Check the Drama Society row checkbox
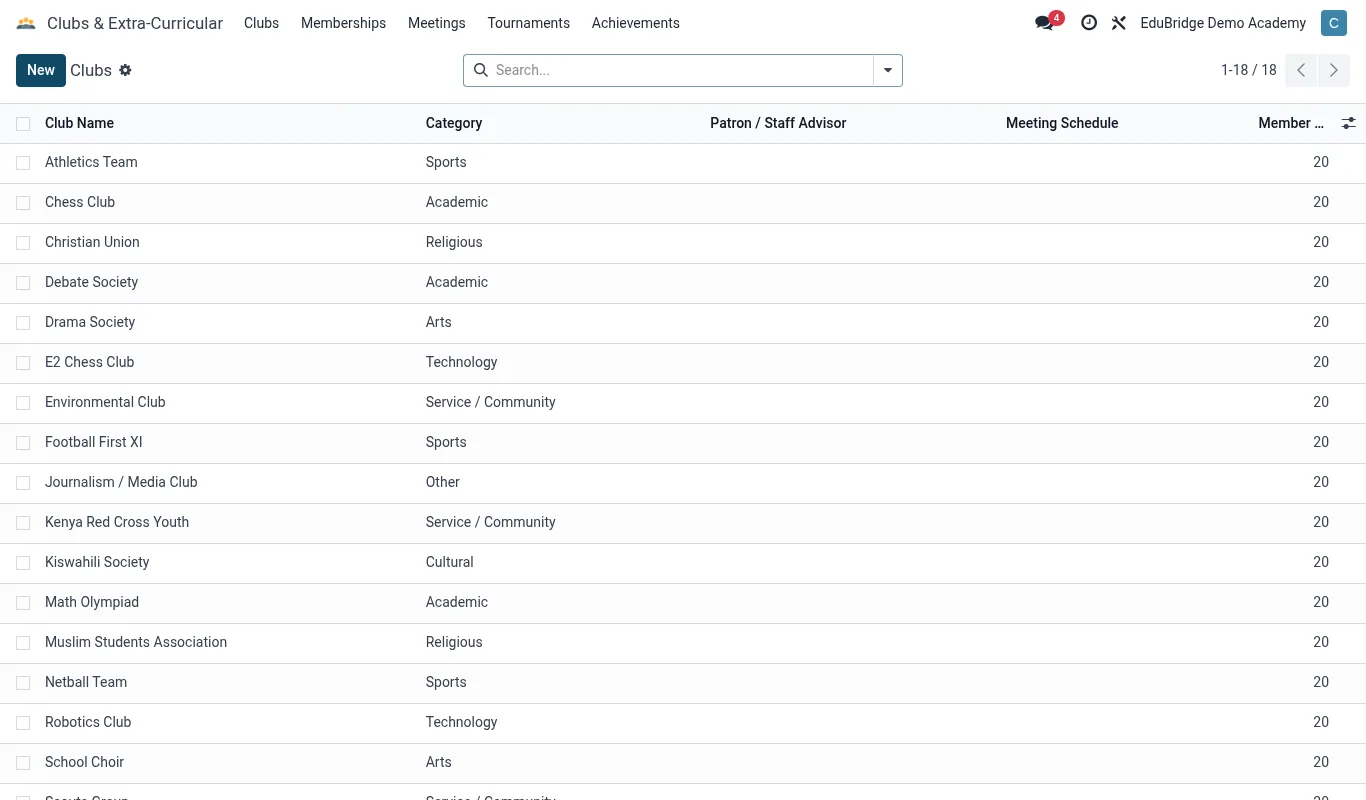The image size is (1366, 800). point(23,323)
